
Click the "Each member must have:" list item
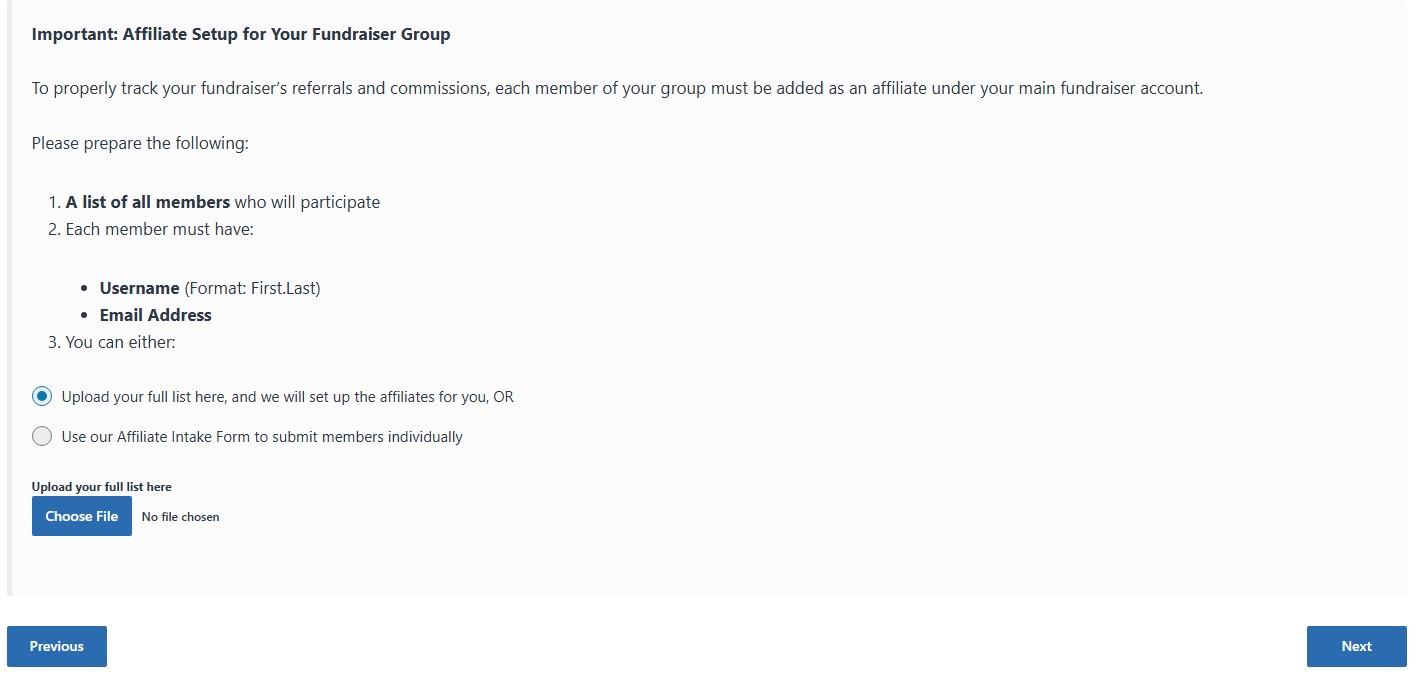click(x=160, y=229)
